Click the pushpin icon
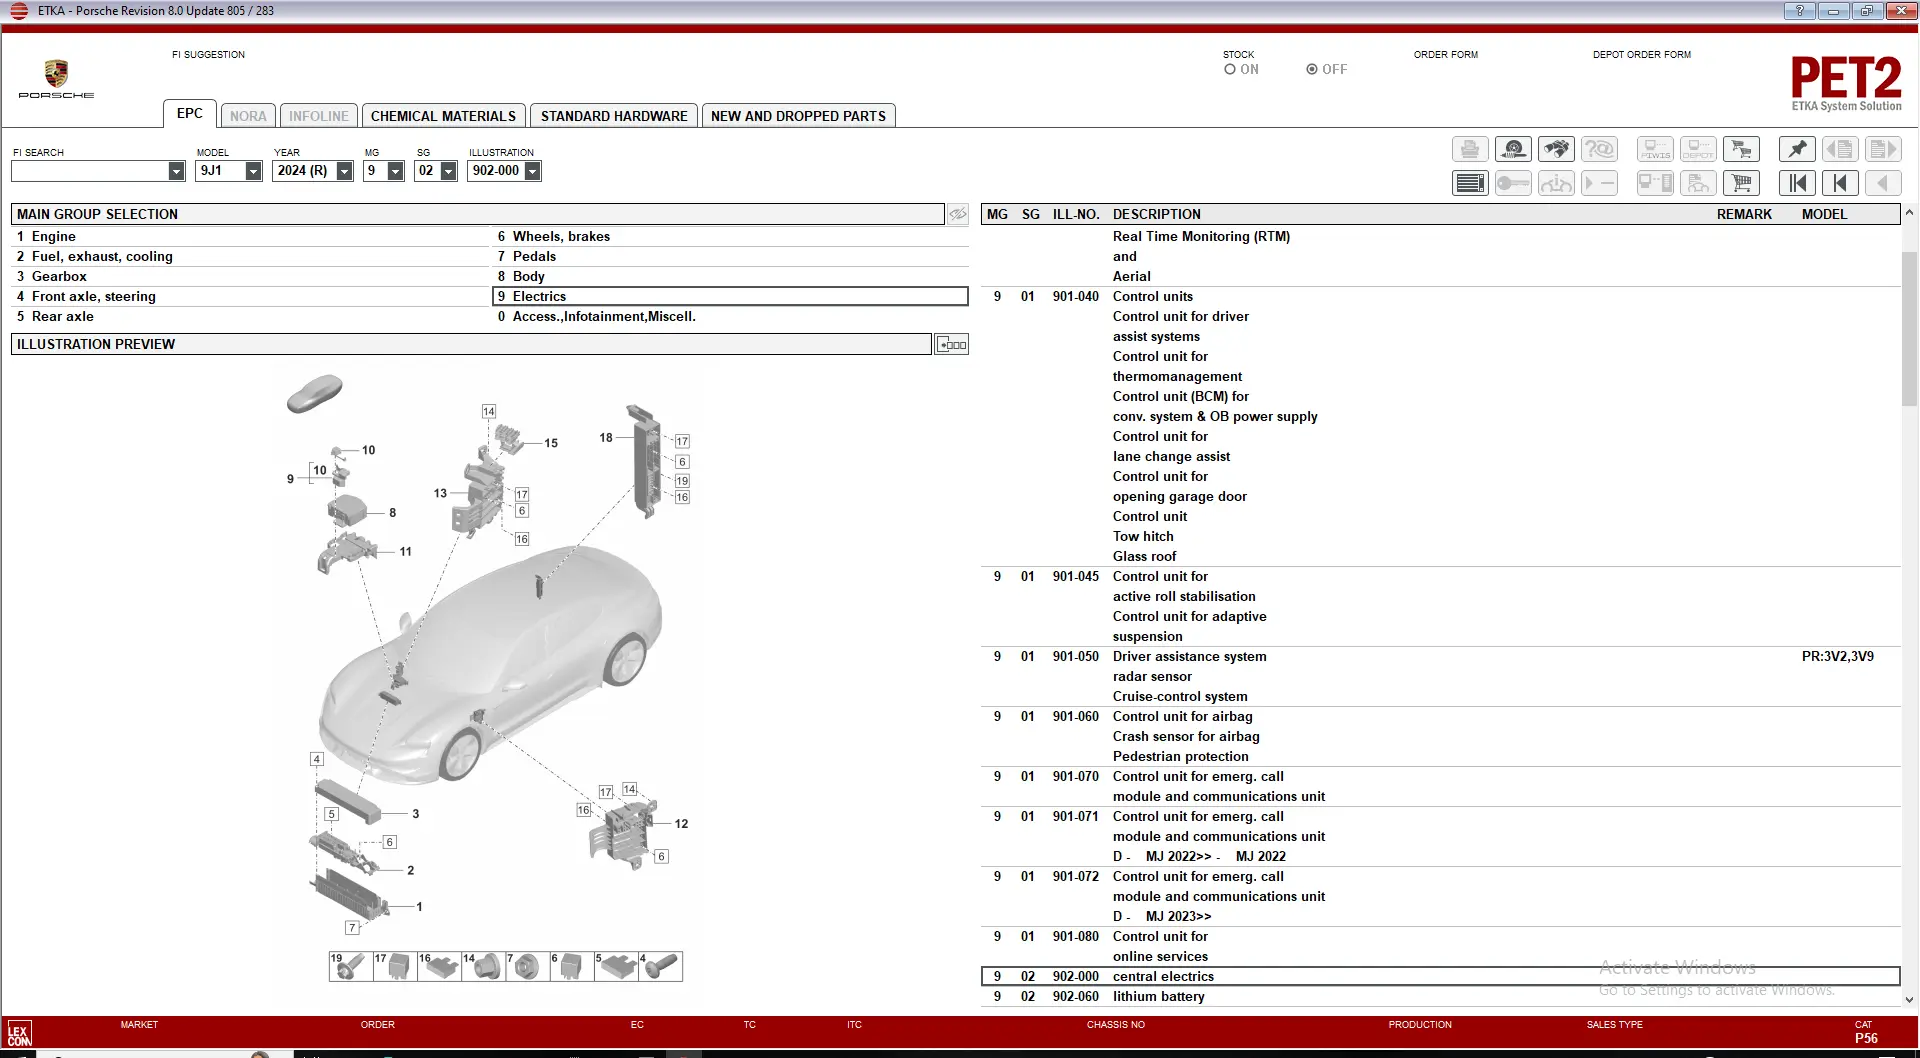The image size is (1920, 1058). (x=1797, y=150)
